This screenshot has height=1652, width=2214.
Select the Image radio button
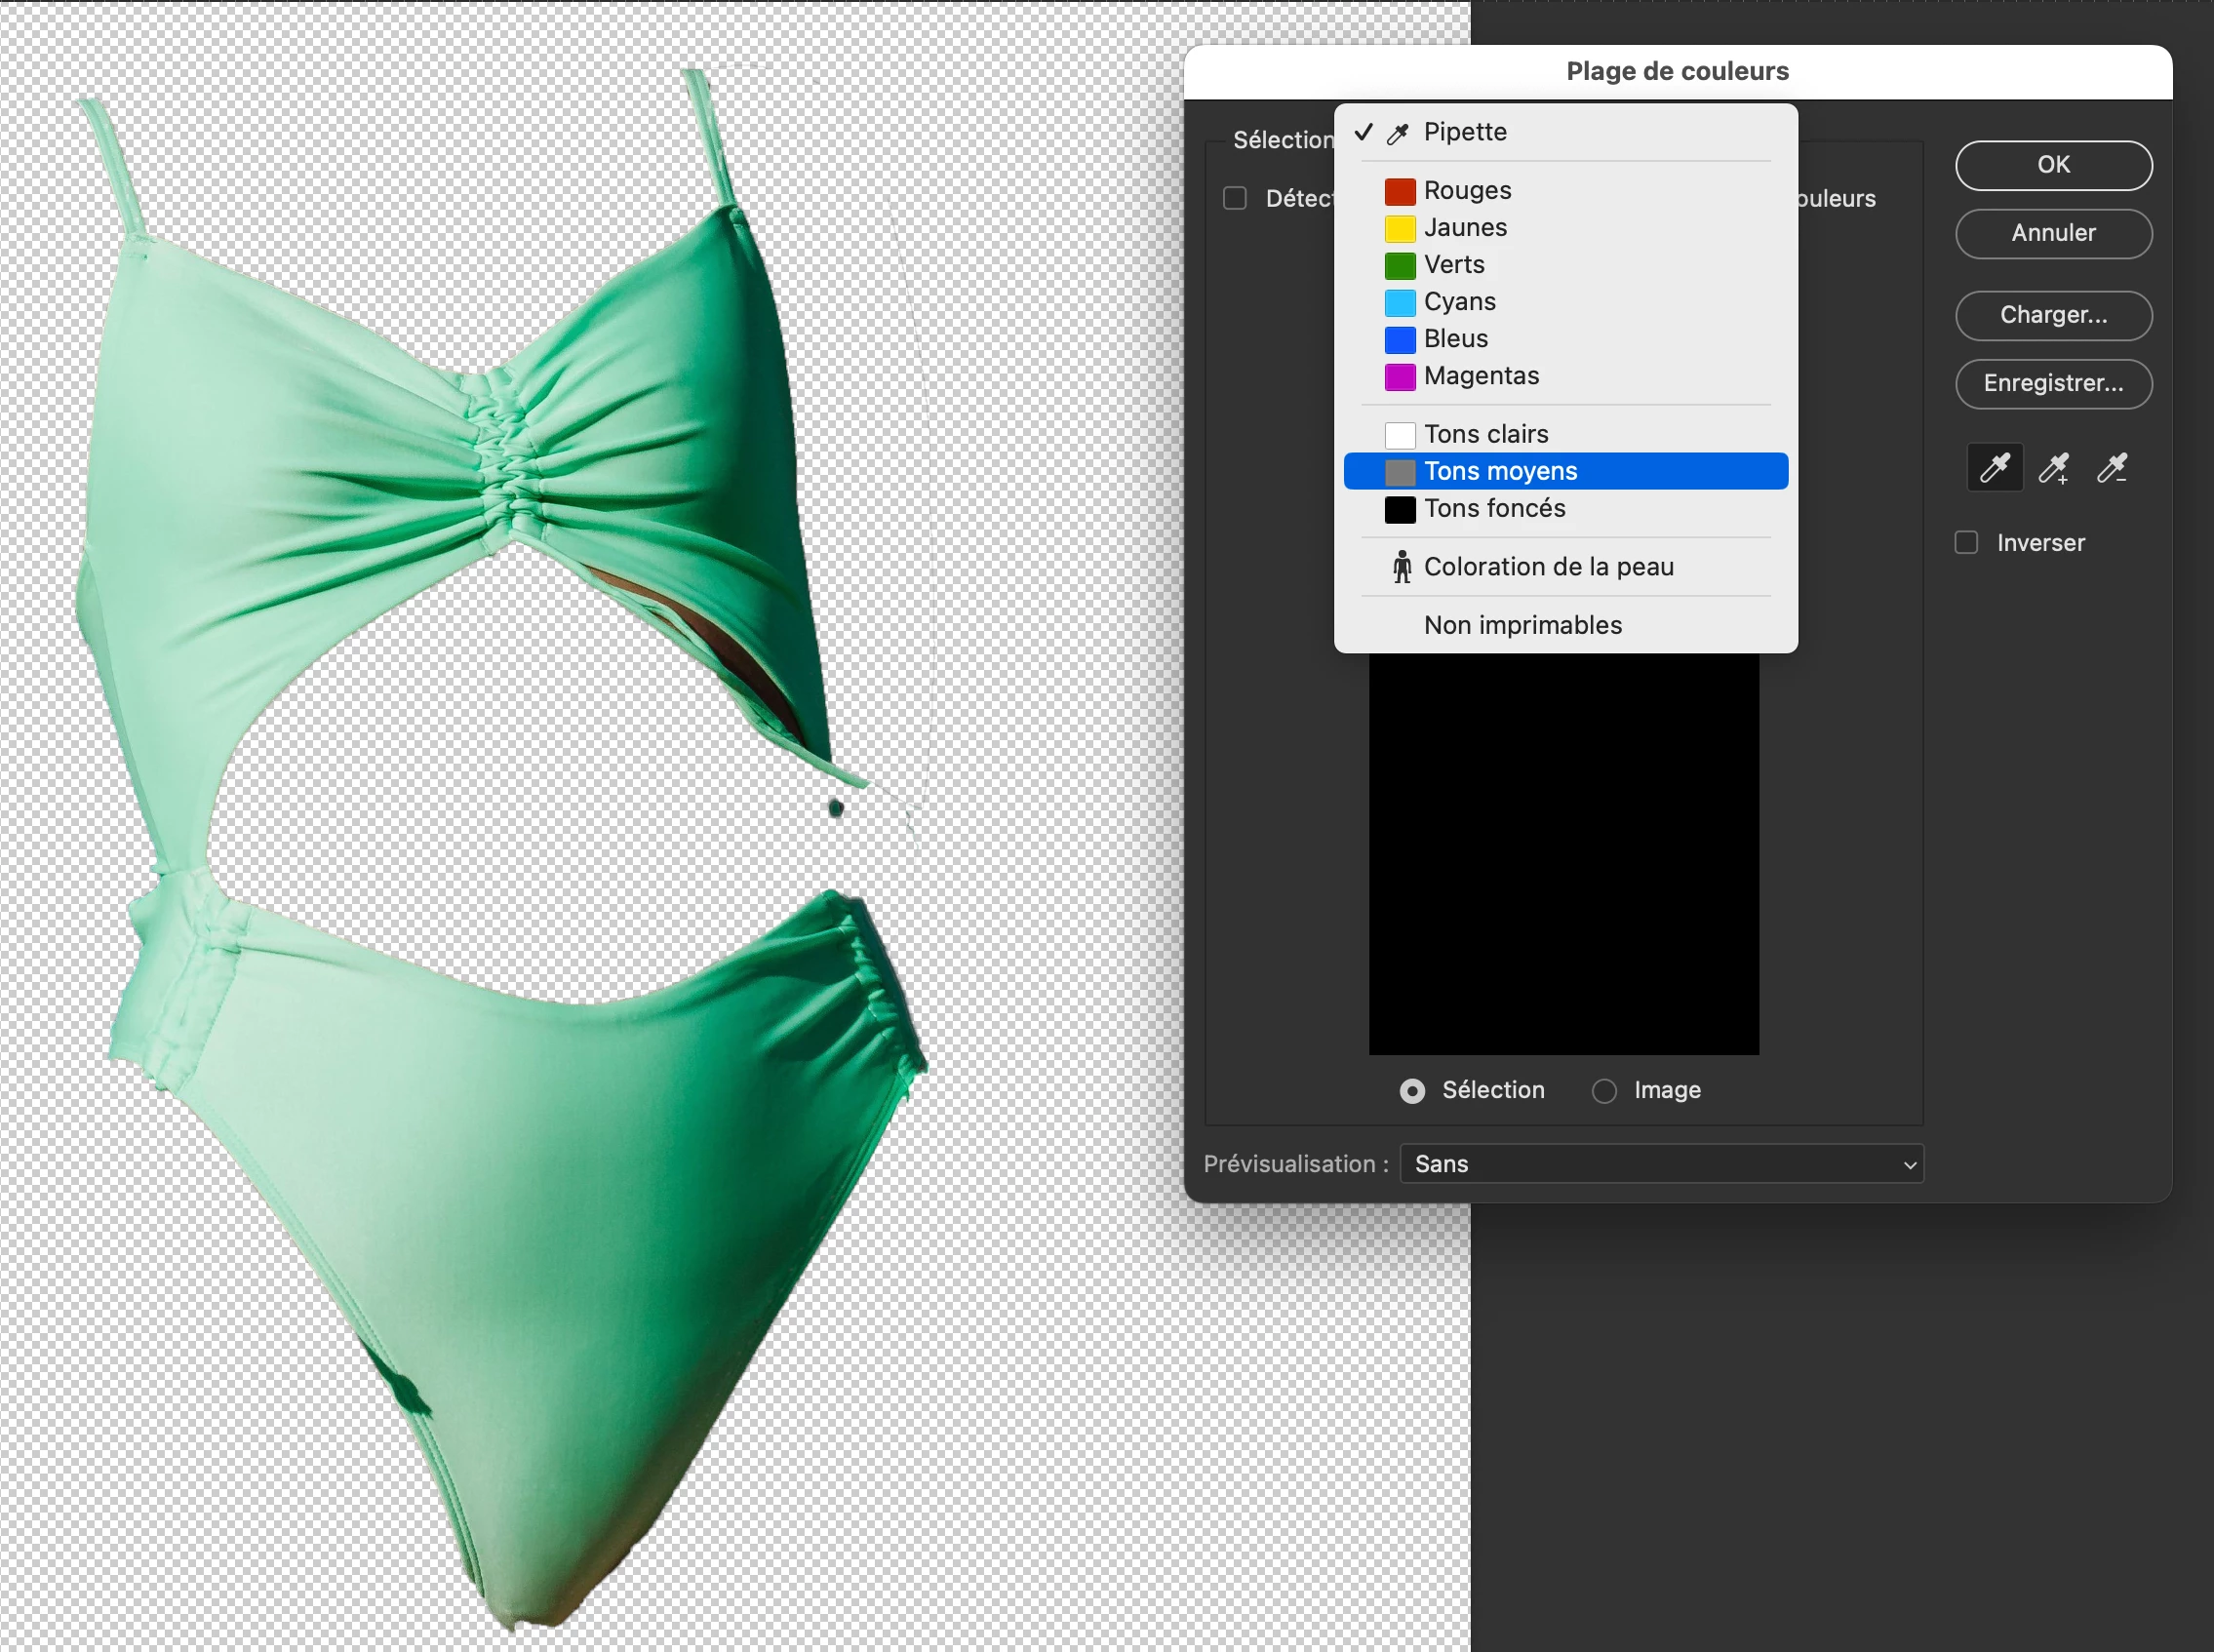(1604, 1091)
